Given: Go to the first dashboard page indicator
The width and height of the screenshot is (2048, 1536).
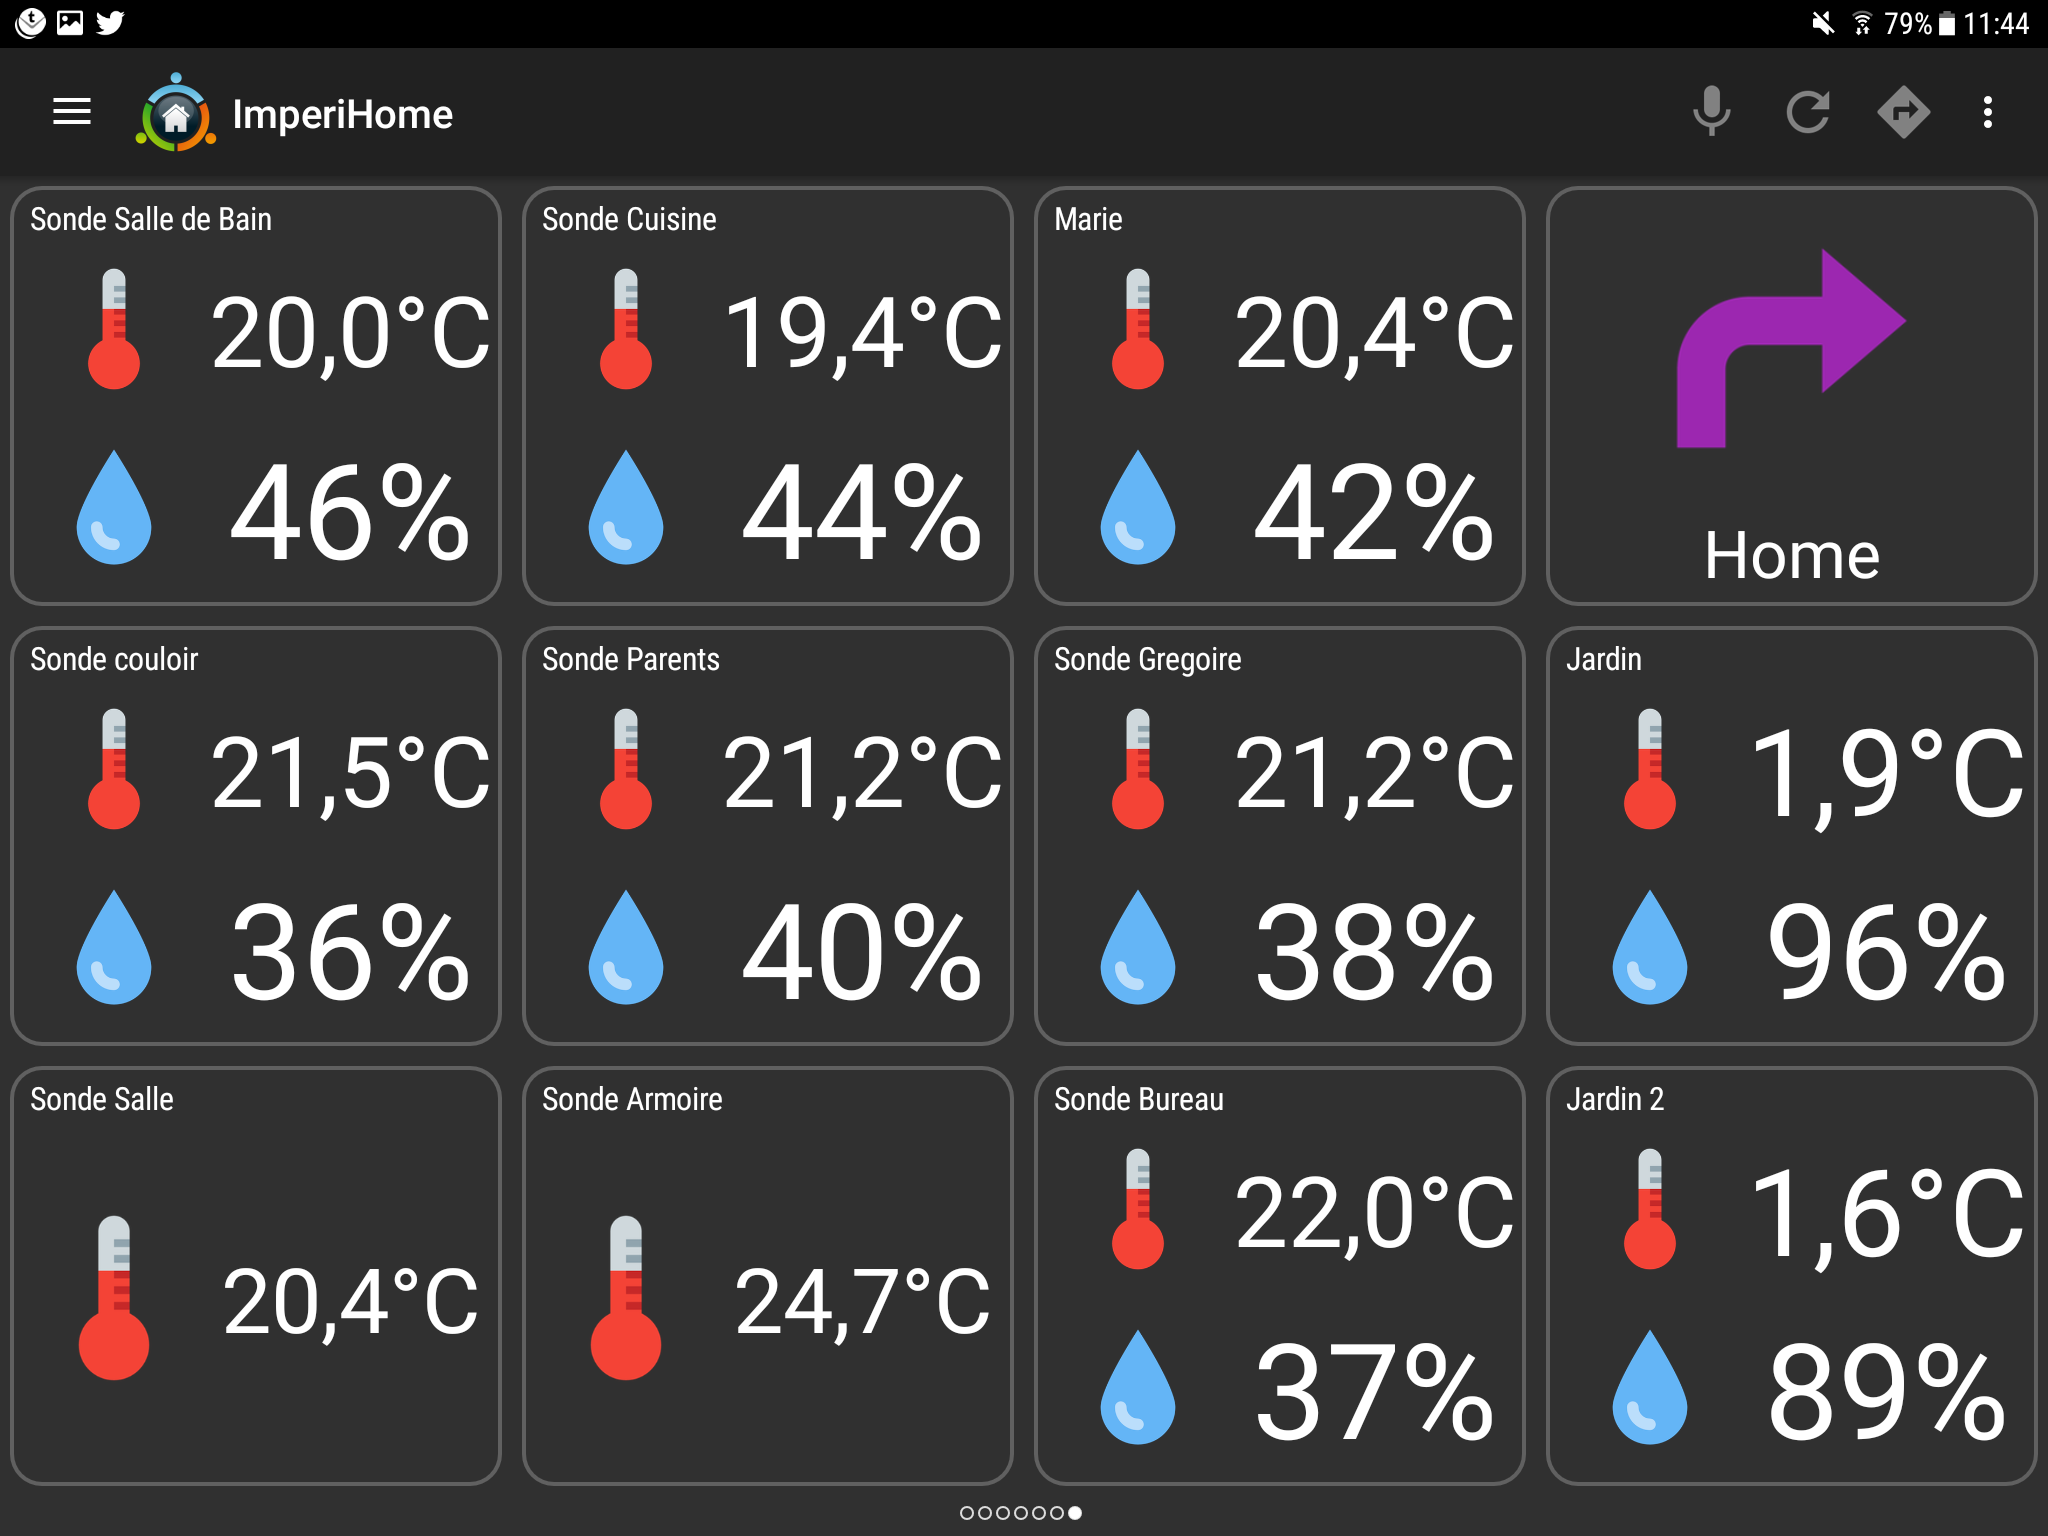Looking at the screenshot, I should pos(966,1513).
